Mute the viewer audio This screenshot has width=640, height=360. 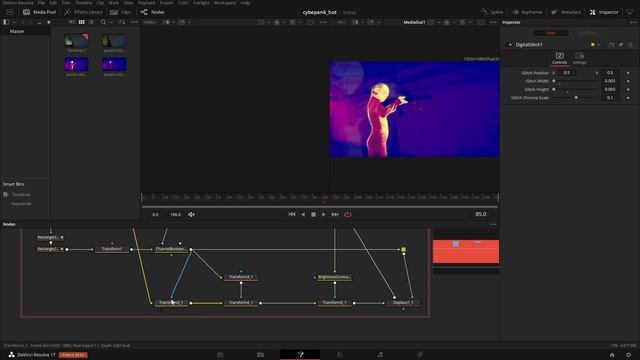click(x=191, y=214)
